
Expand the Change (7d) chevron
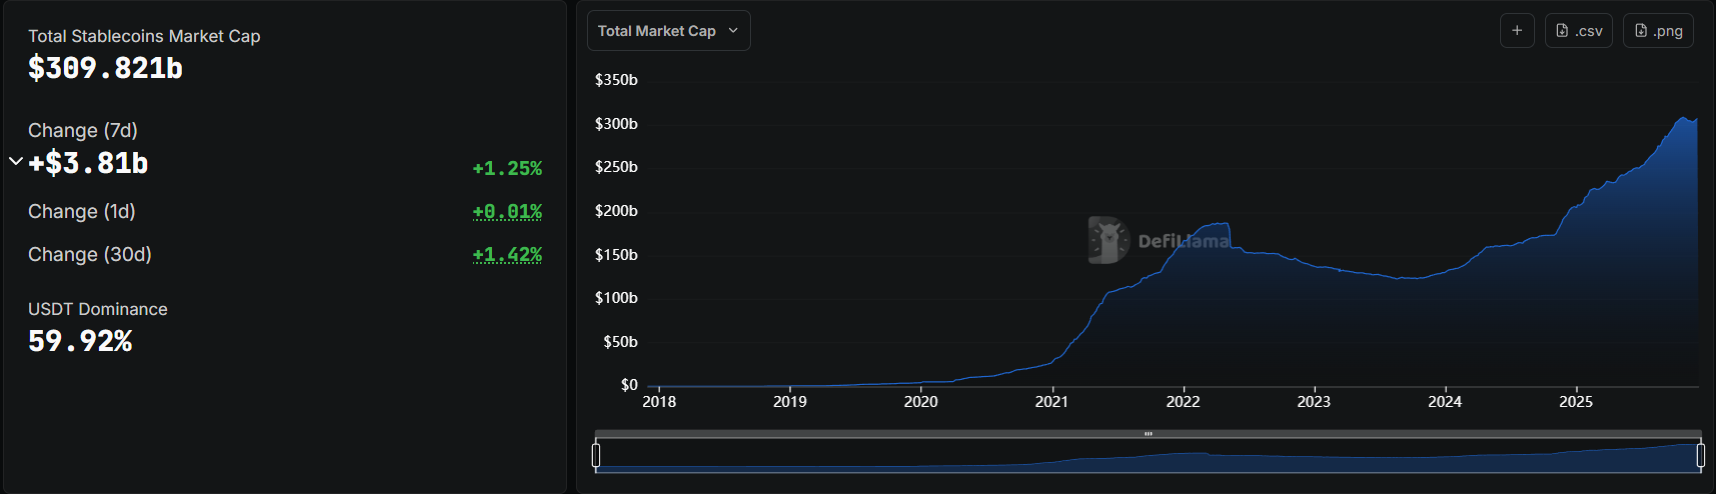coord(16,161)
